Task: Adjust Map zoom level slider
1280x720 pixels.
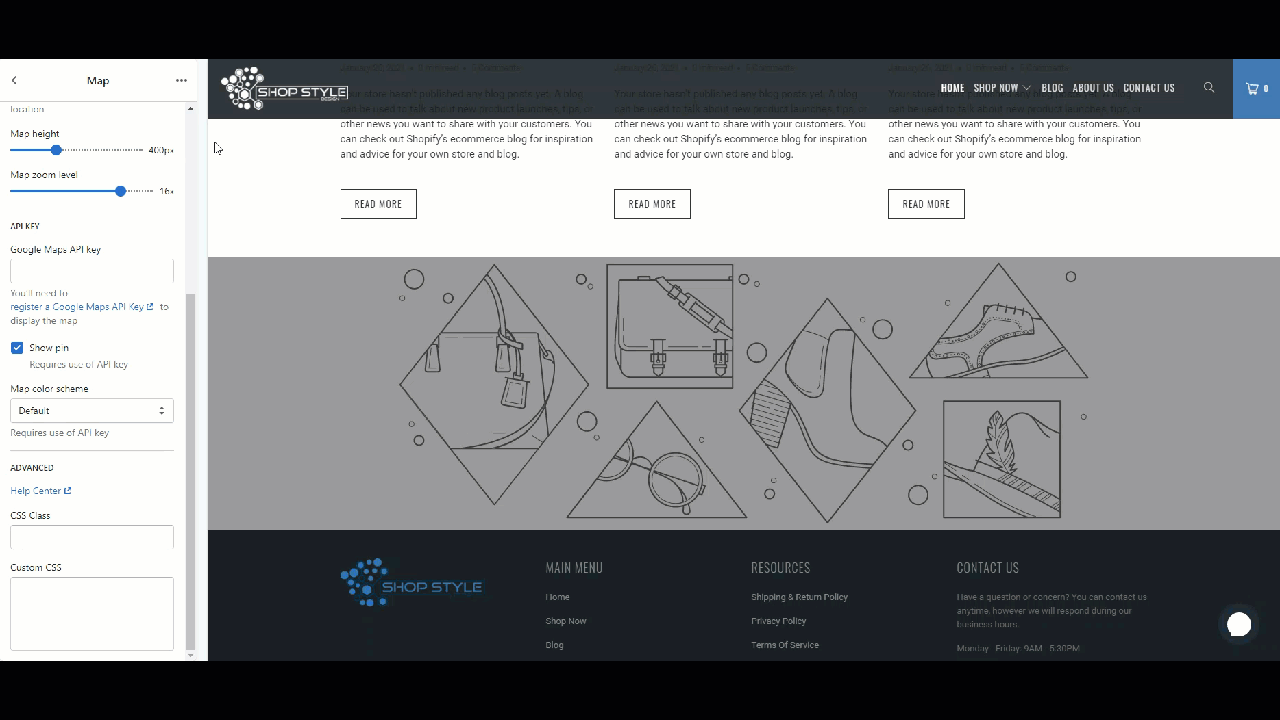Action: coord(120,191)
